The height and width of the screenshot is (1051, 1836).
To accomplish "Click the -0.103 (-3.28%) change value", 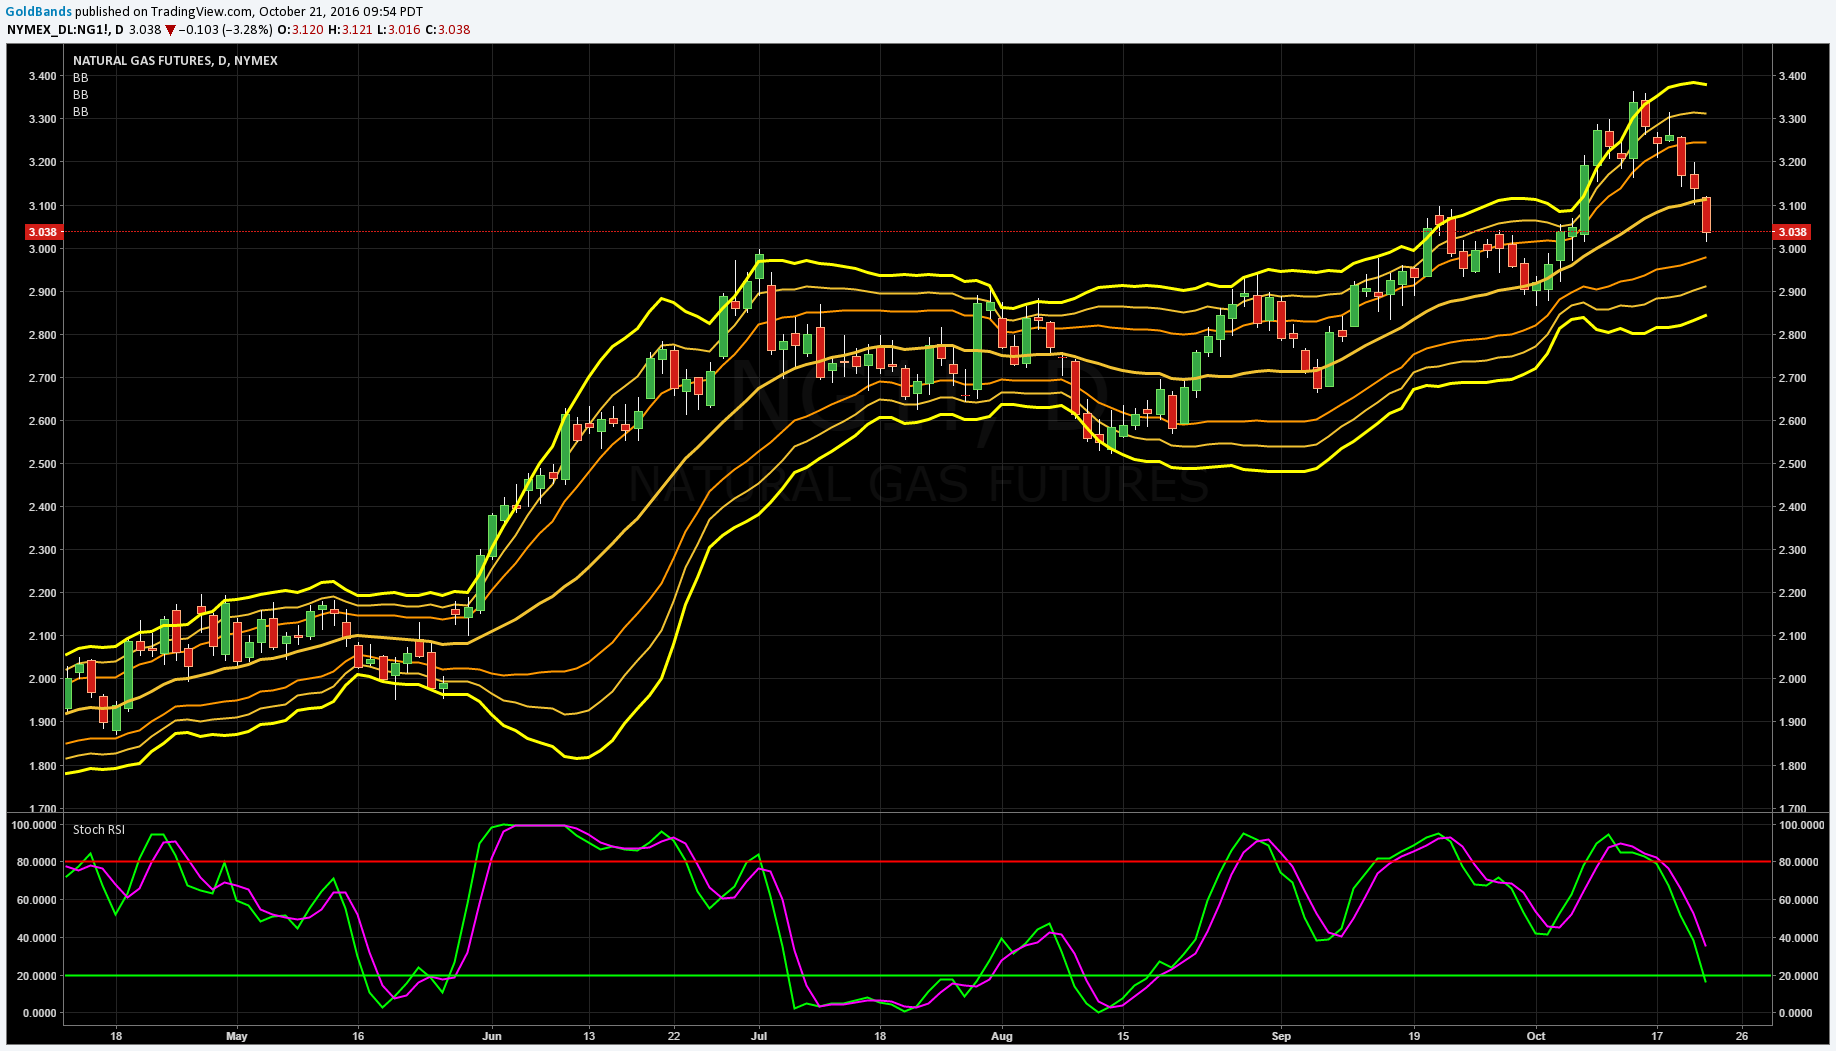I will (226, 30).
